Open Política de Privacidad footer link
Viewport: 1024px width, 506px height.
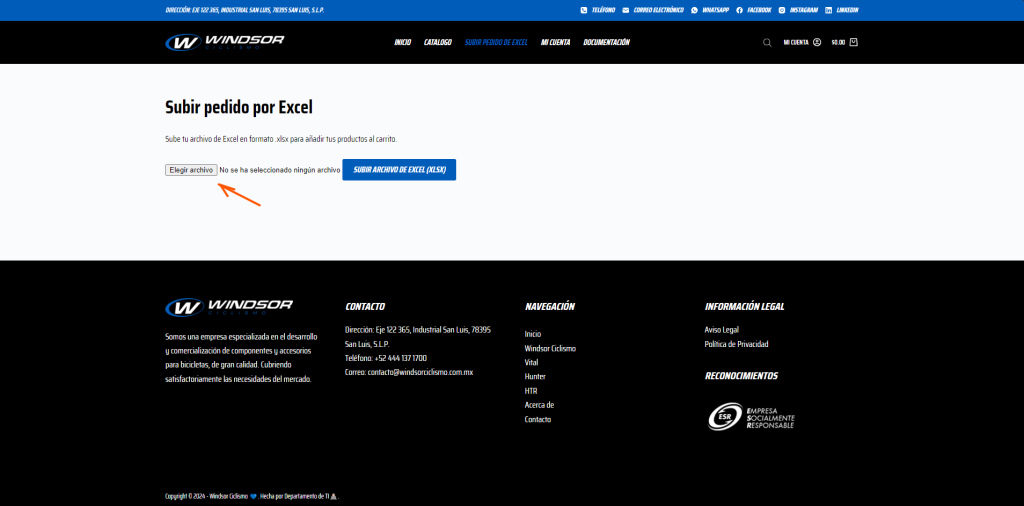736,344
